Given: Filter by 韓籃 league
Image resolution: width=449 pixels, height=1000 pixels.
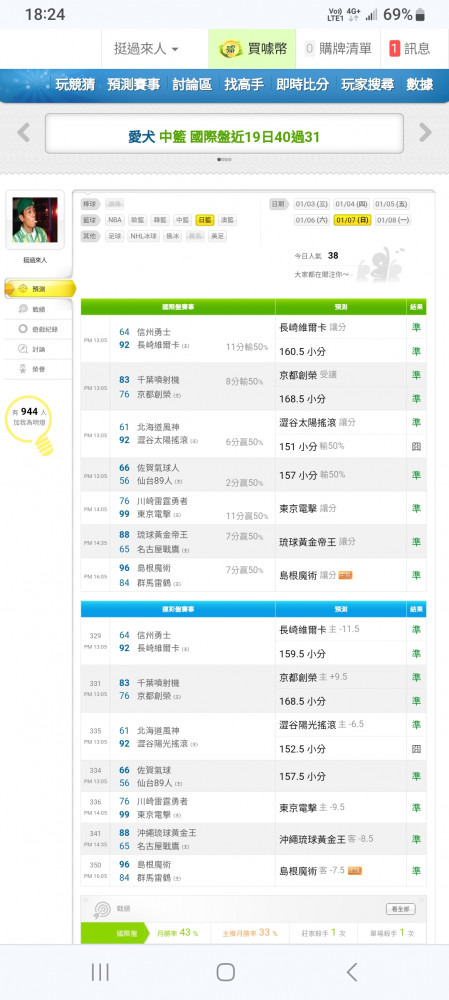Looking at the screenshot, I should click(159, 220).
